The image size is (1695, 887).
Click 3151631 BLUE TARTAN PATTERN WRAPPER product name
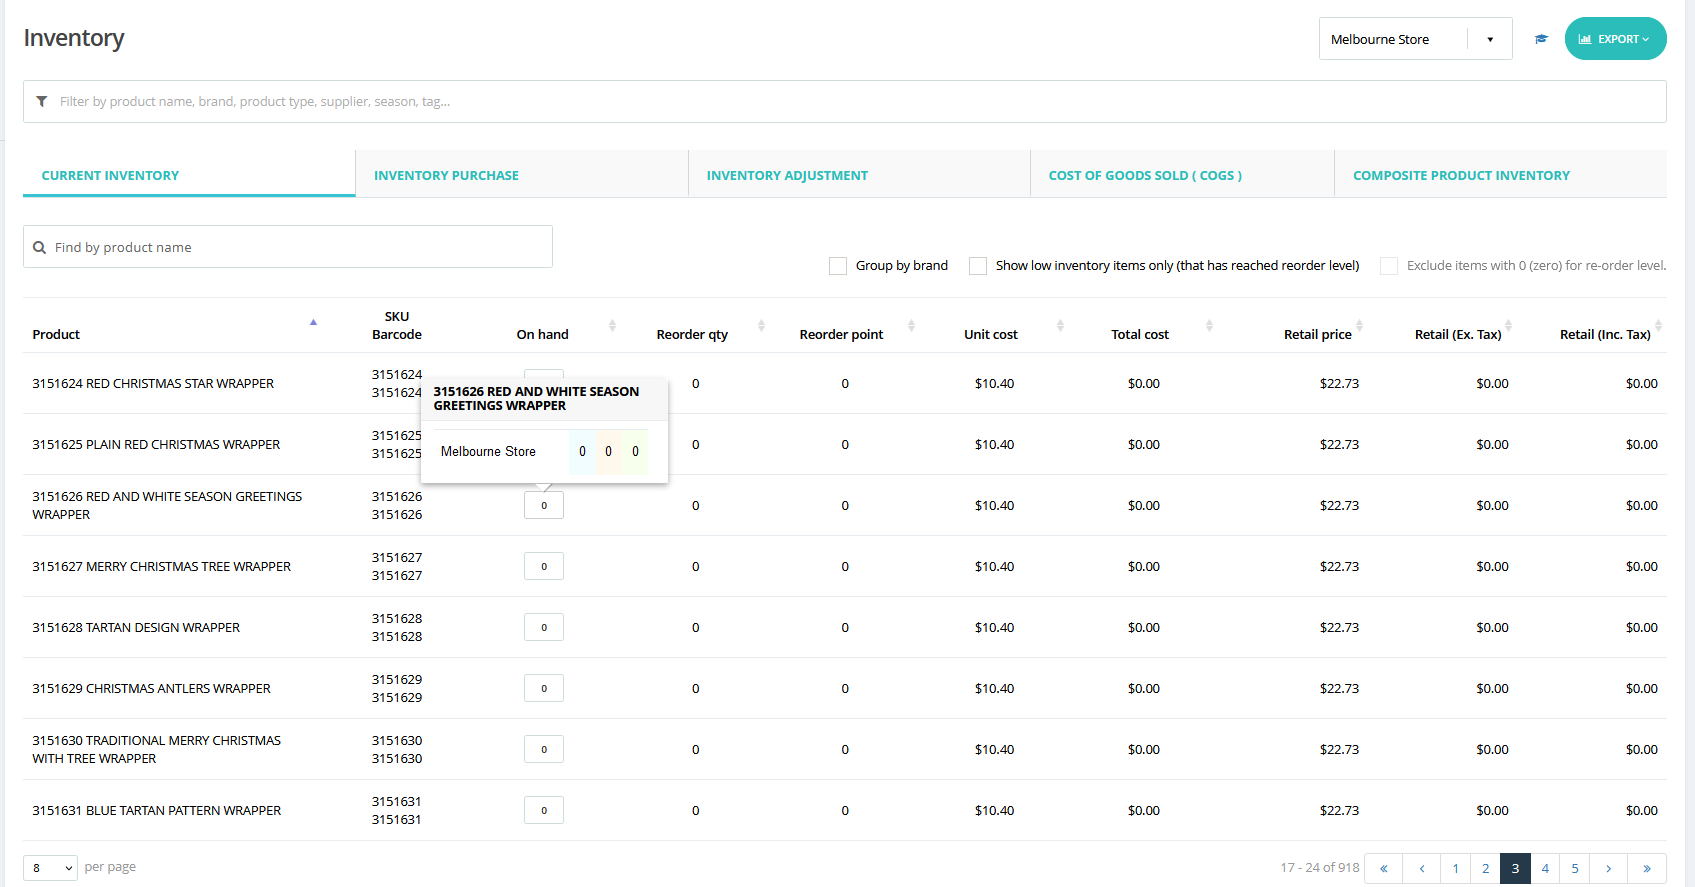[x=157, y=810]
